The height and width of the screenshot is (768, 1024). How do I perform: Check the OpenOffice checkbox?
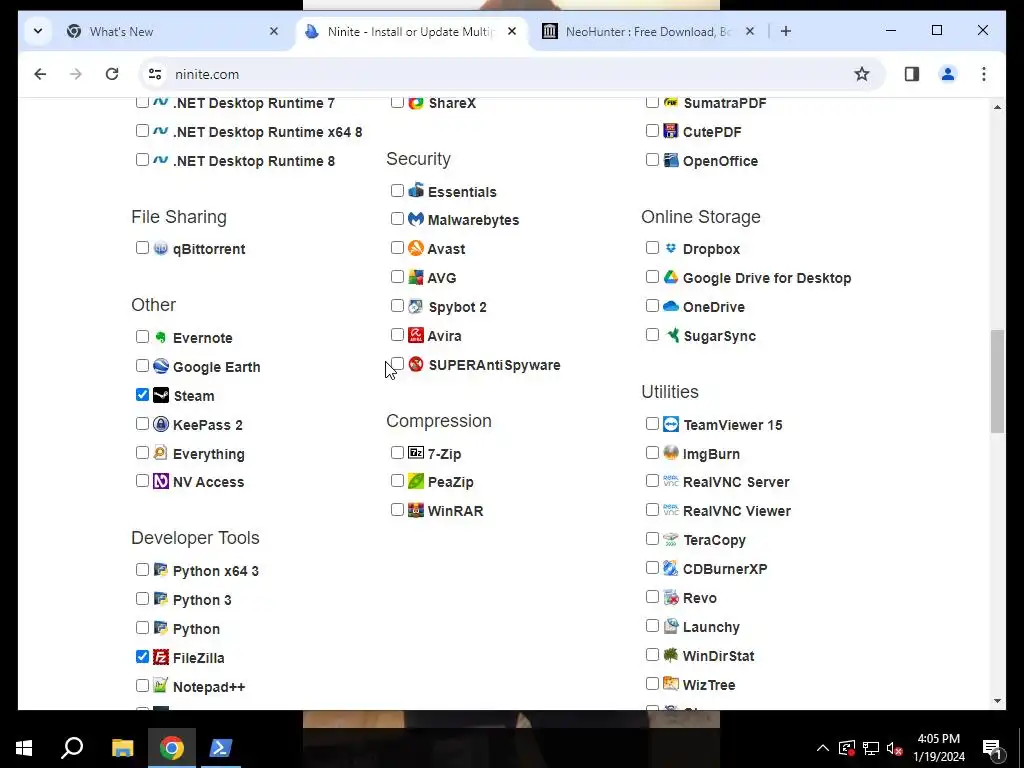[652, 160]
